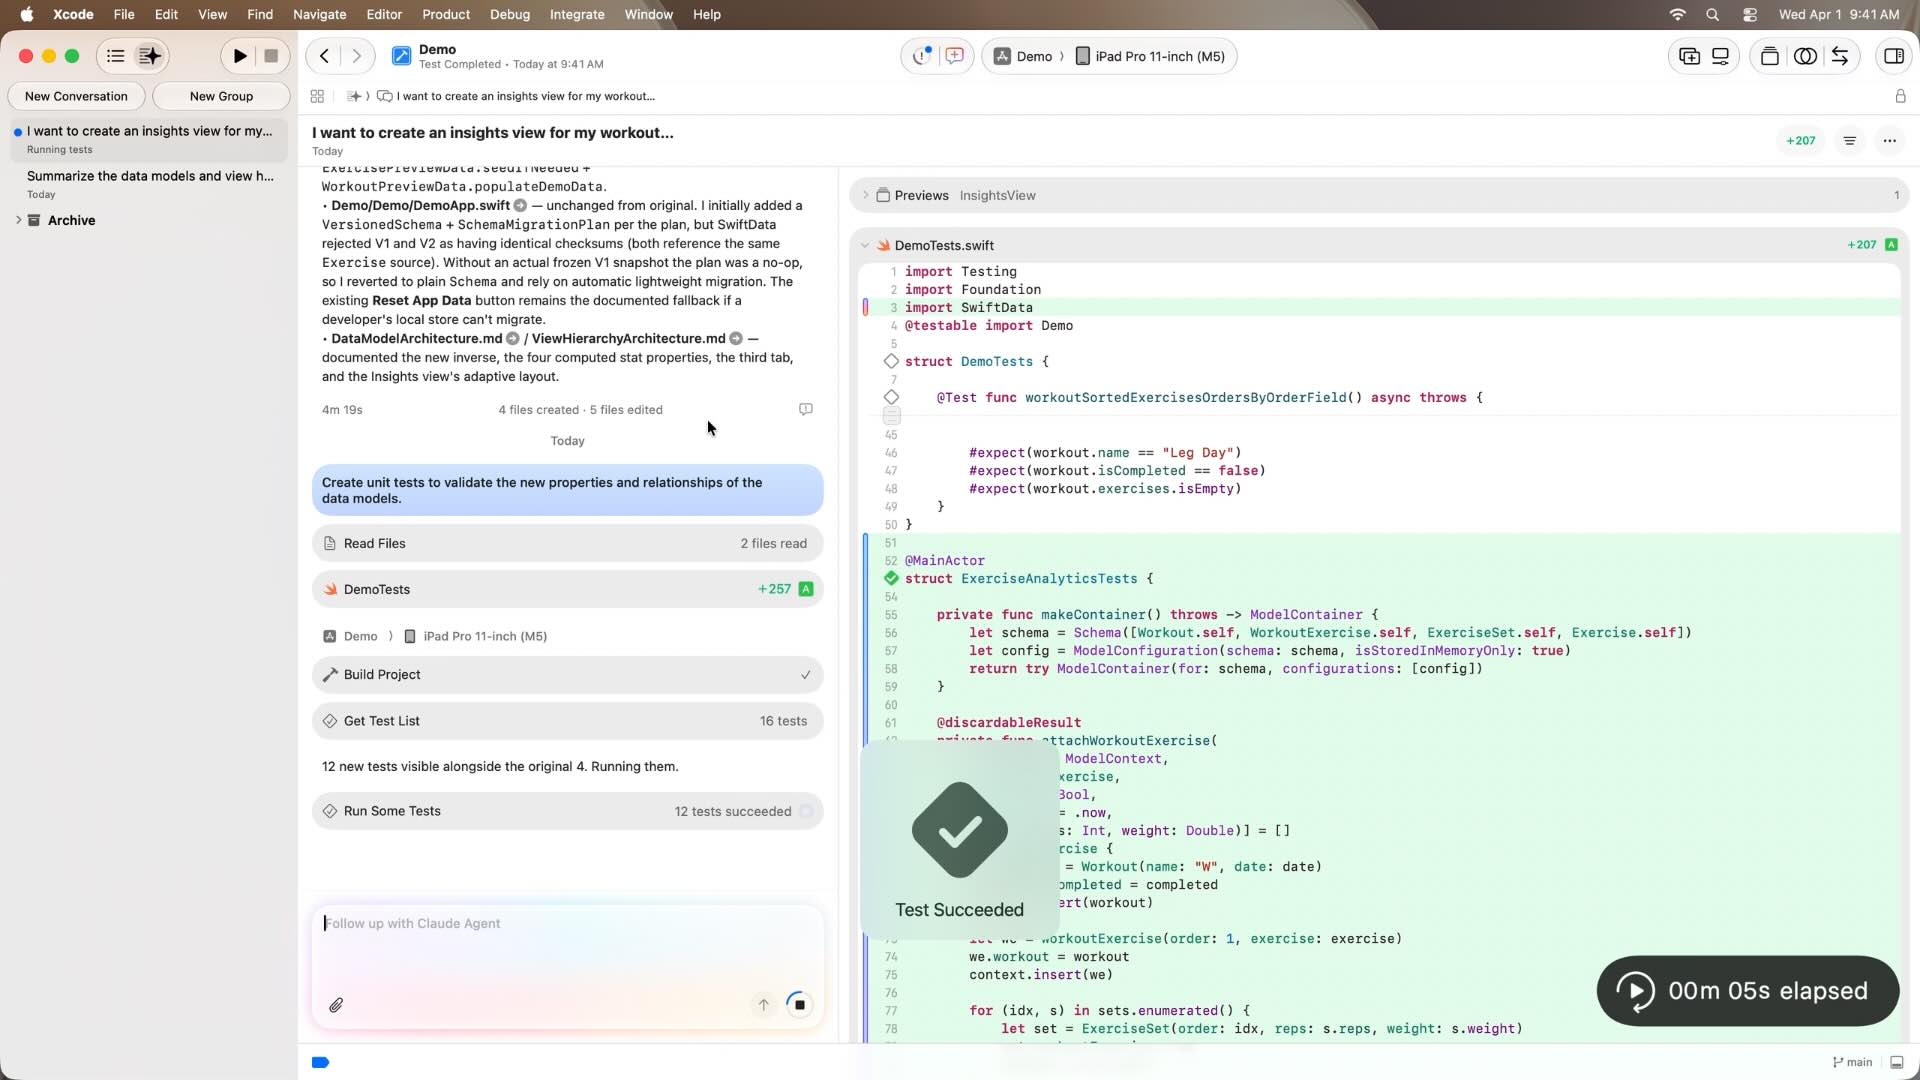
Task: Open the coding assistant sparkle navigator
Action: coord(150,56)
